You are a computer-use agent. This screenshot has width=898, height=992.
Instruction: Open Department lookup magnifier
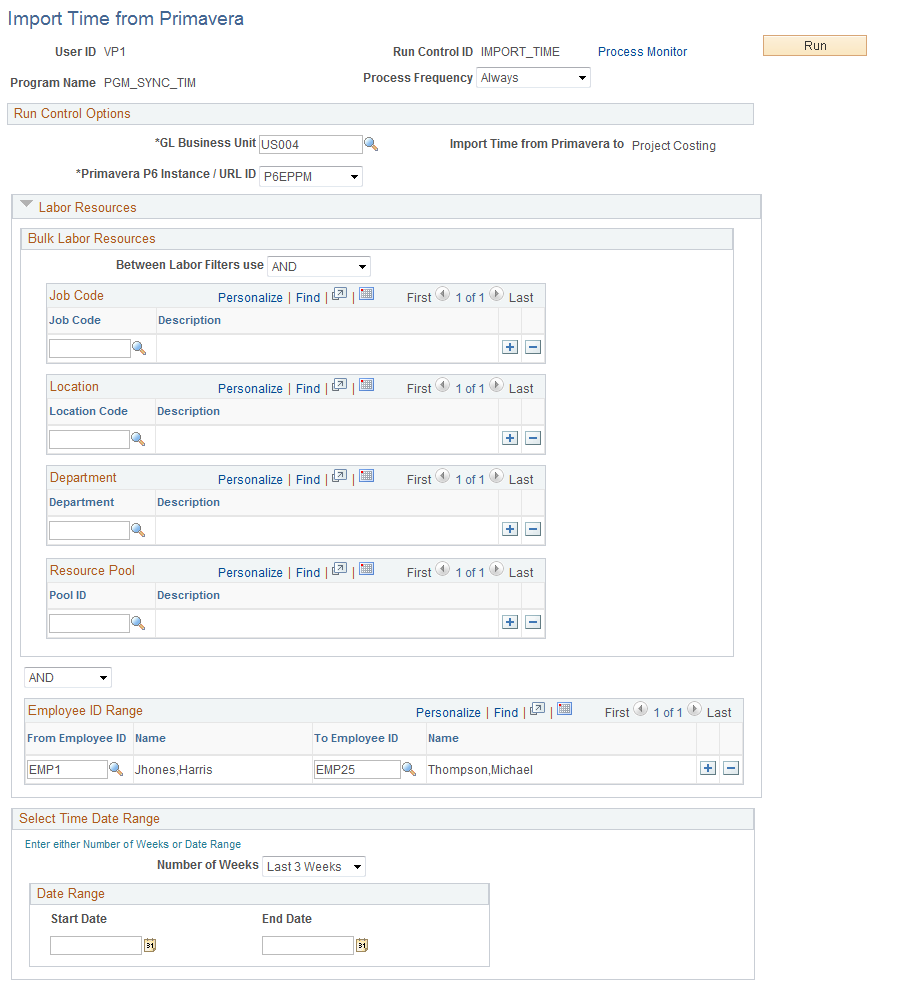click(138, 530)
